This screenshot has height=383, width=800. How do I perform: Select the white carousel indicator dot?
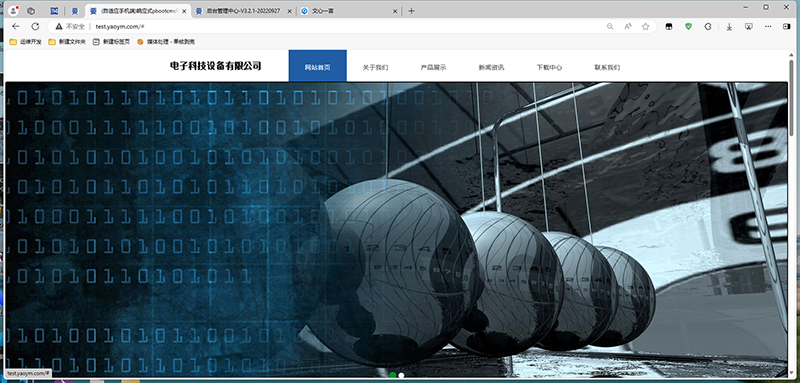(402, 375)
